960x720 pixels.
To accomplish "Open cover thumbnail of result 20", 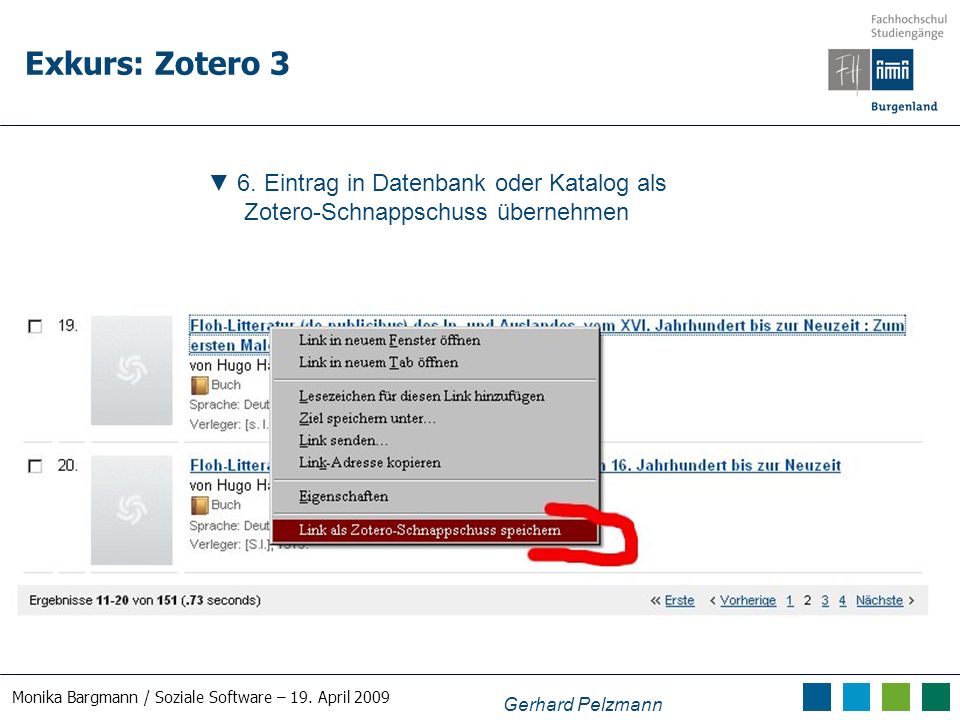I will coord(132,510).
